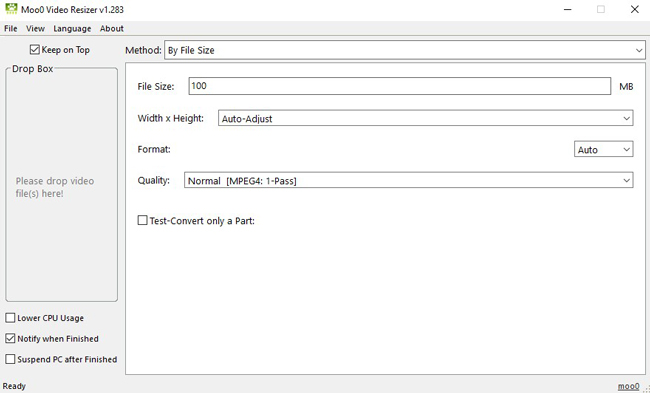Open the View menu

click(35, 29)
